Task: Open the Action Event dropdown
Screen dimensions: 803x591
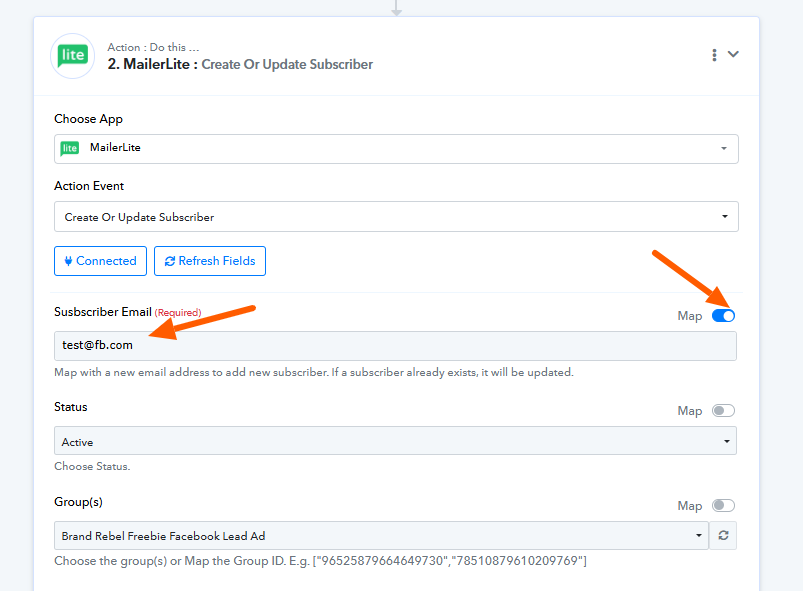Action: [396, 217]
